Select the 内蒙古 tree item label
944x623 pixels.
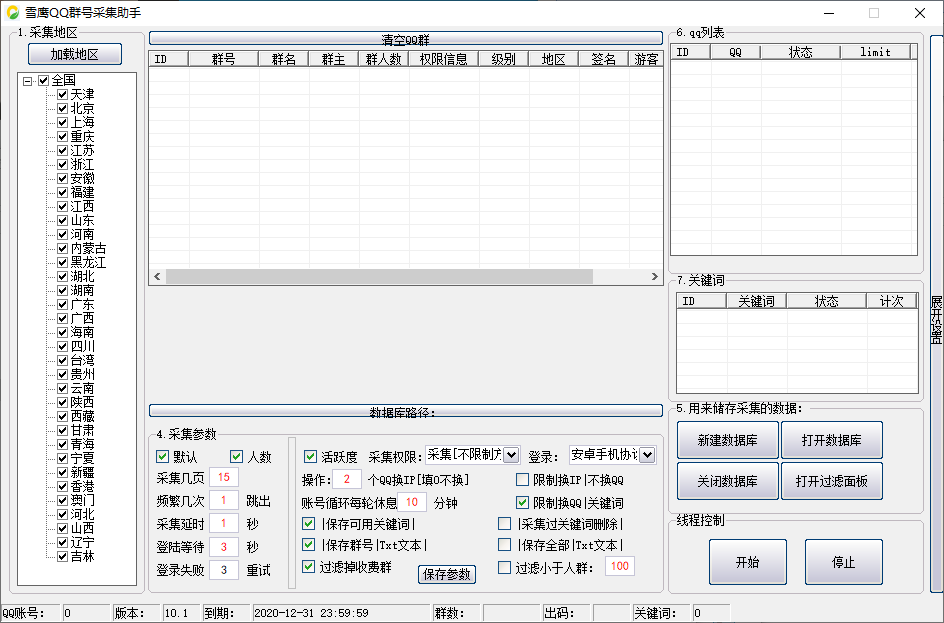88,249
